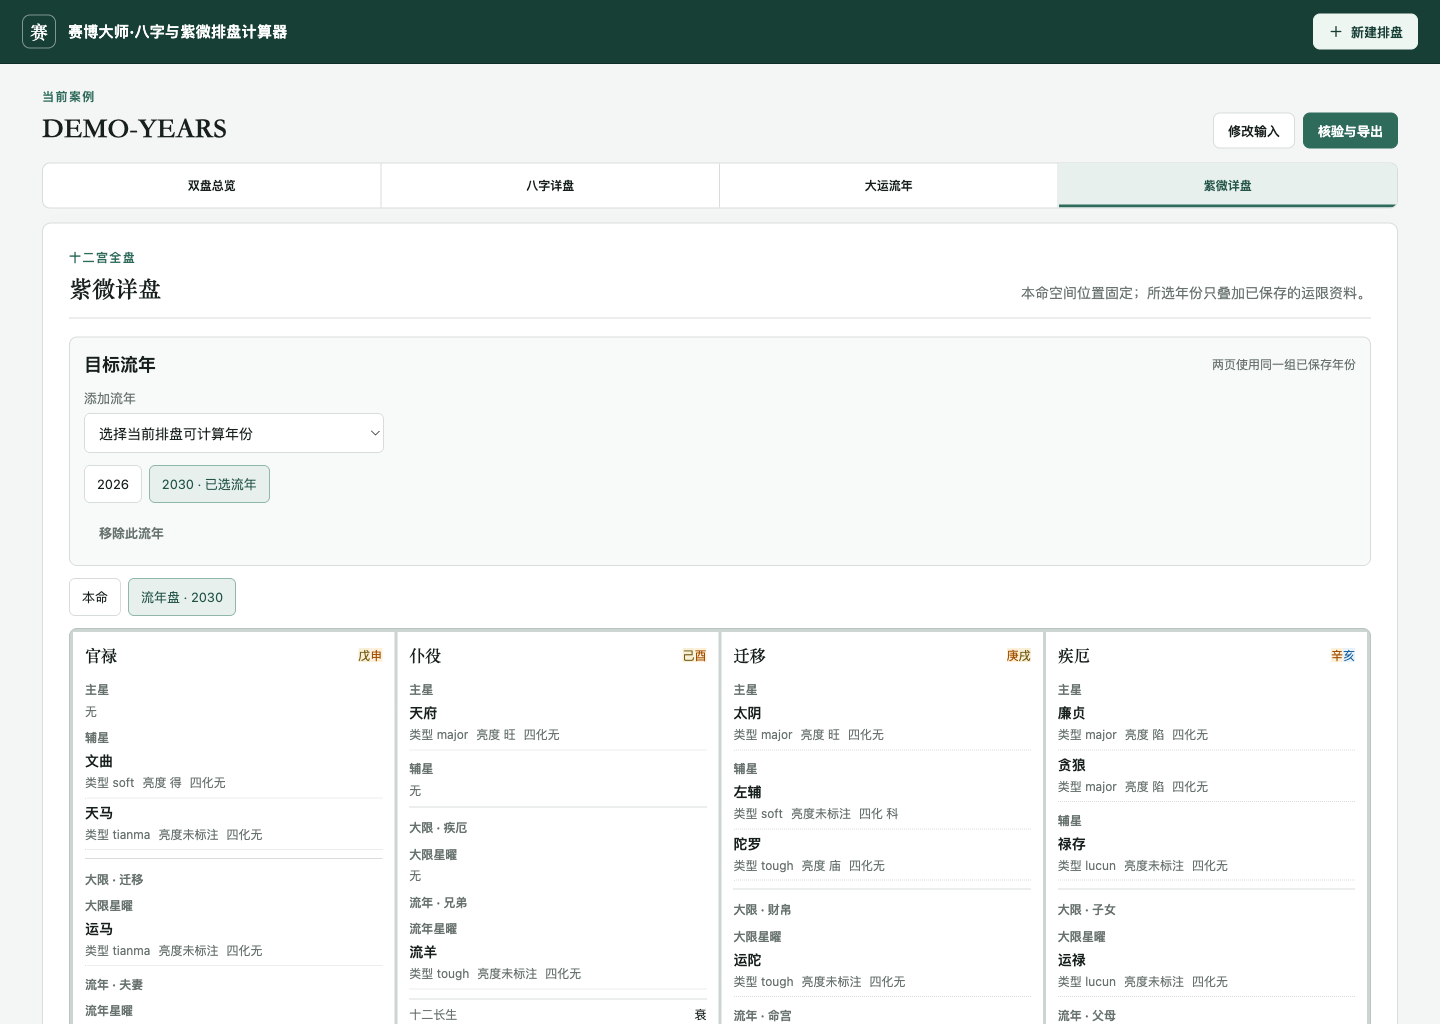Click the 天府 star name
1440x1024 pixels.
[423, 713]
